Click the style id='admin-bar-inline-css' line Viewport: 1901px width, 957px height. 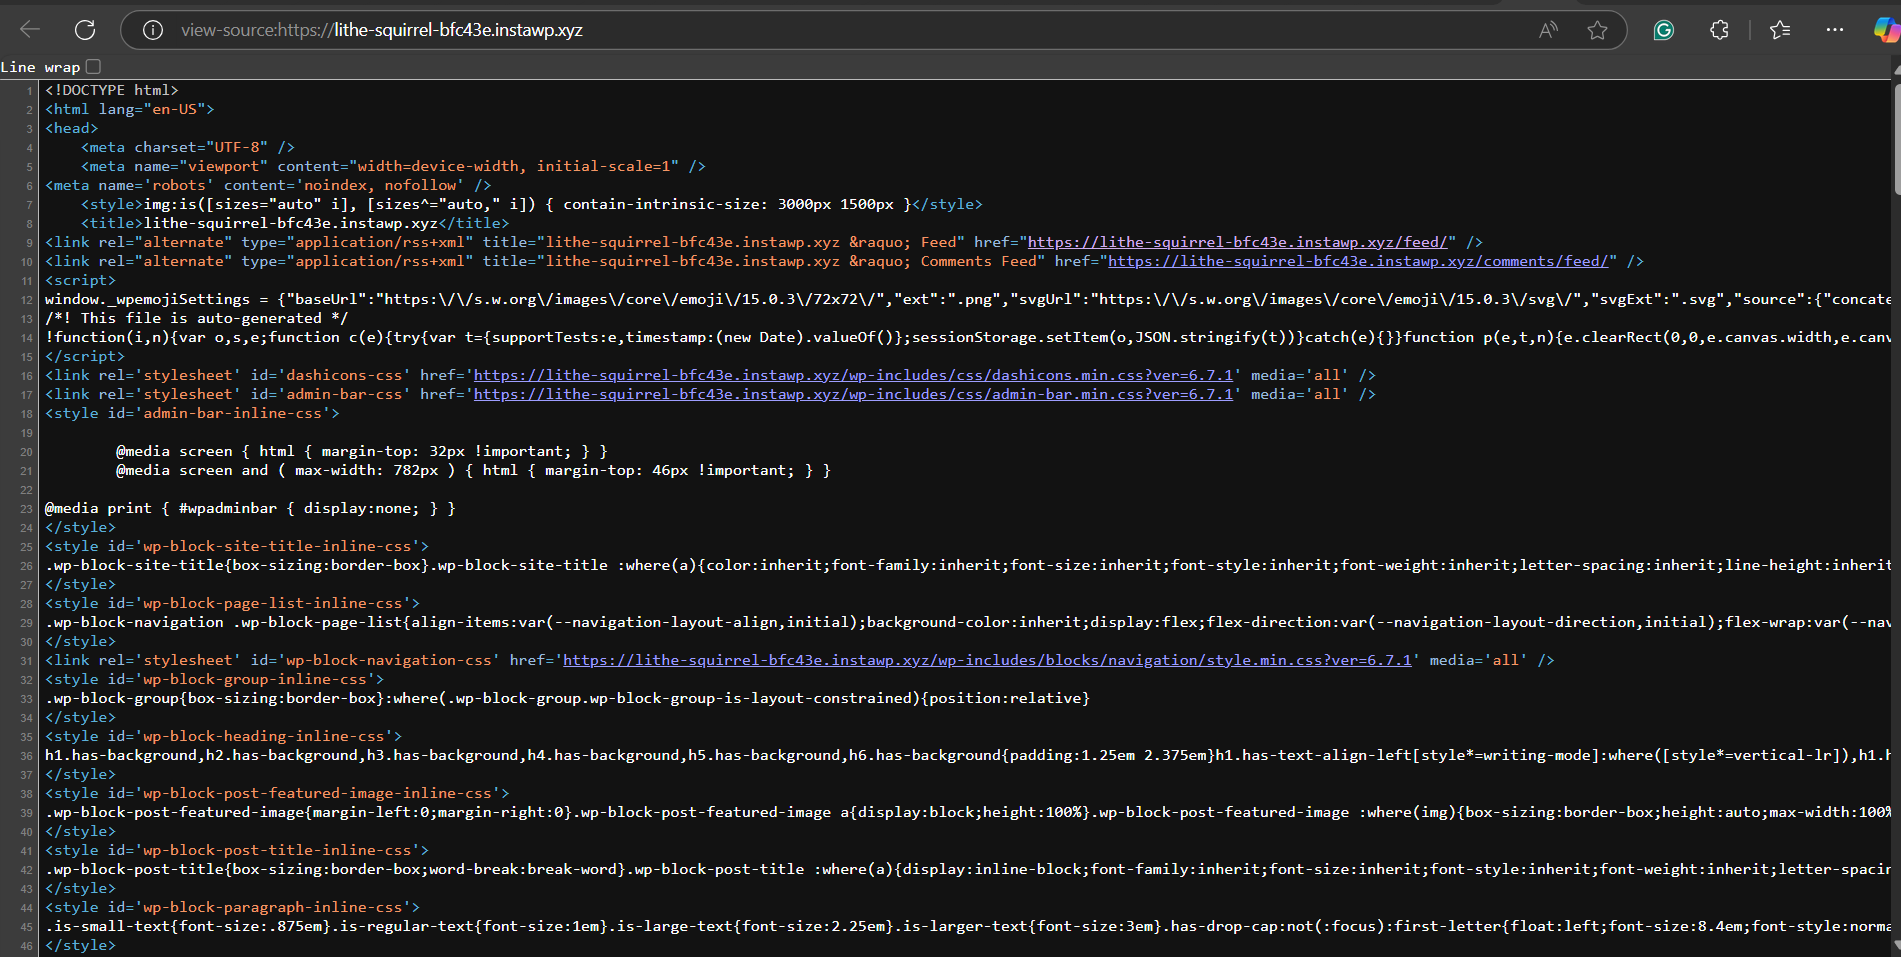192,413
